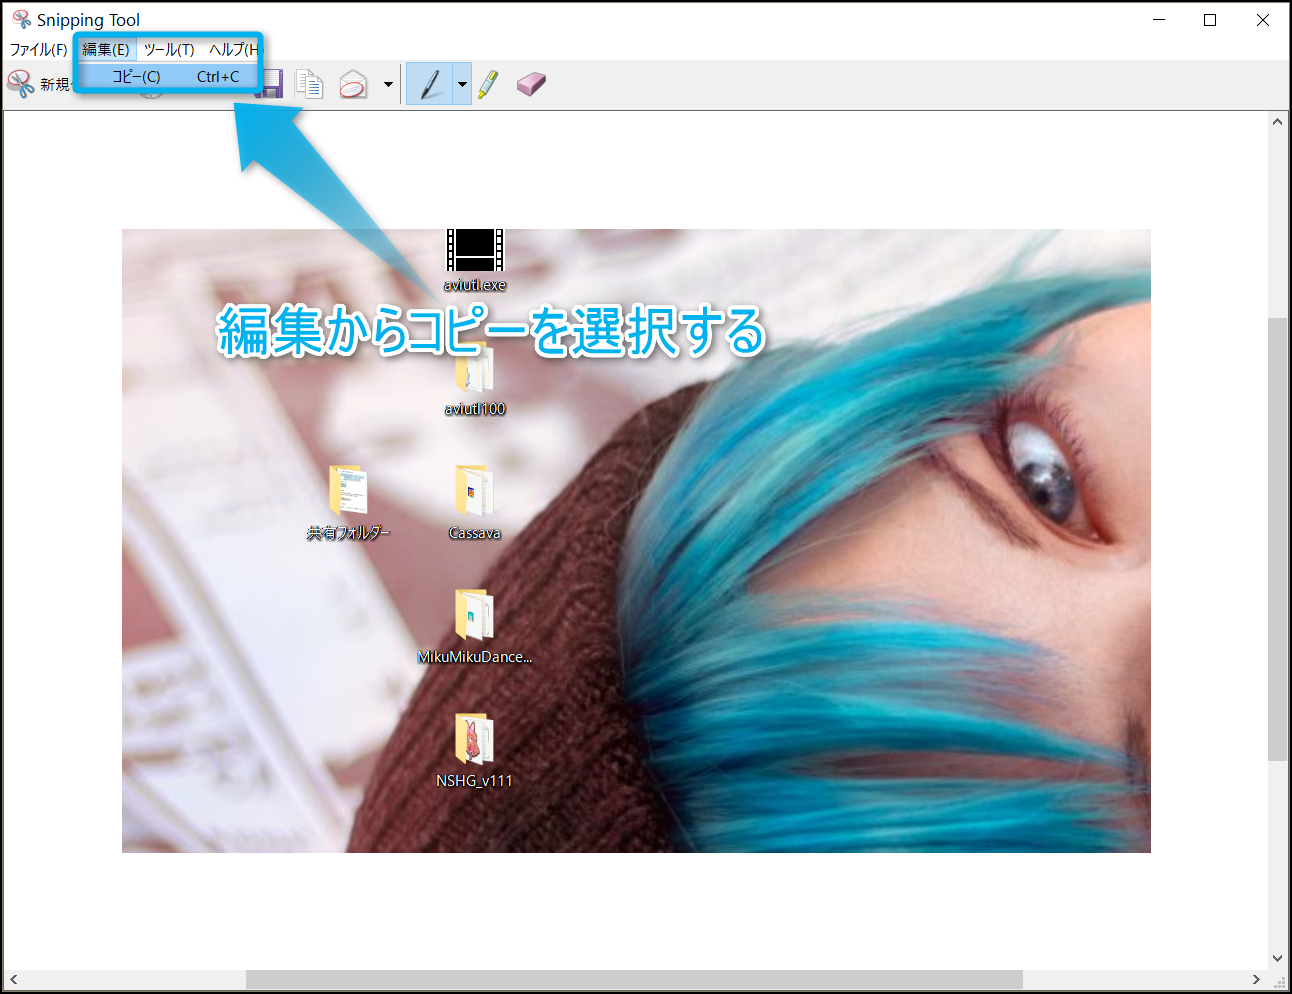Select the pink Eraser tool
Viewport: 1292px width, 994px height.
tap(531, 85)
